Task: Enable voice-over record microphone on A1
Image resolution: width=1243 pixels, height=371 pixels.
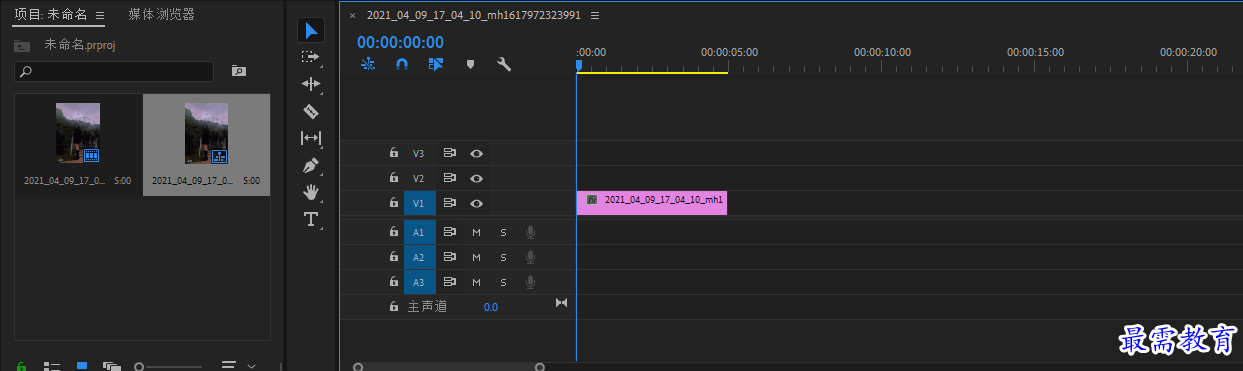Action: (x=531, y=232)
